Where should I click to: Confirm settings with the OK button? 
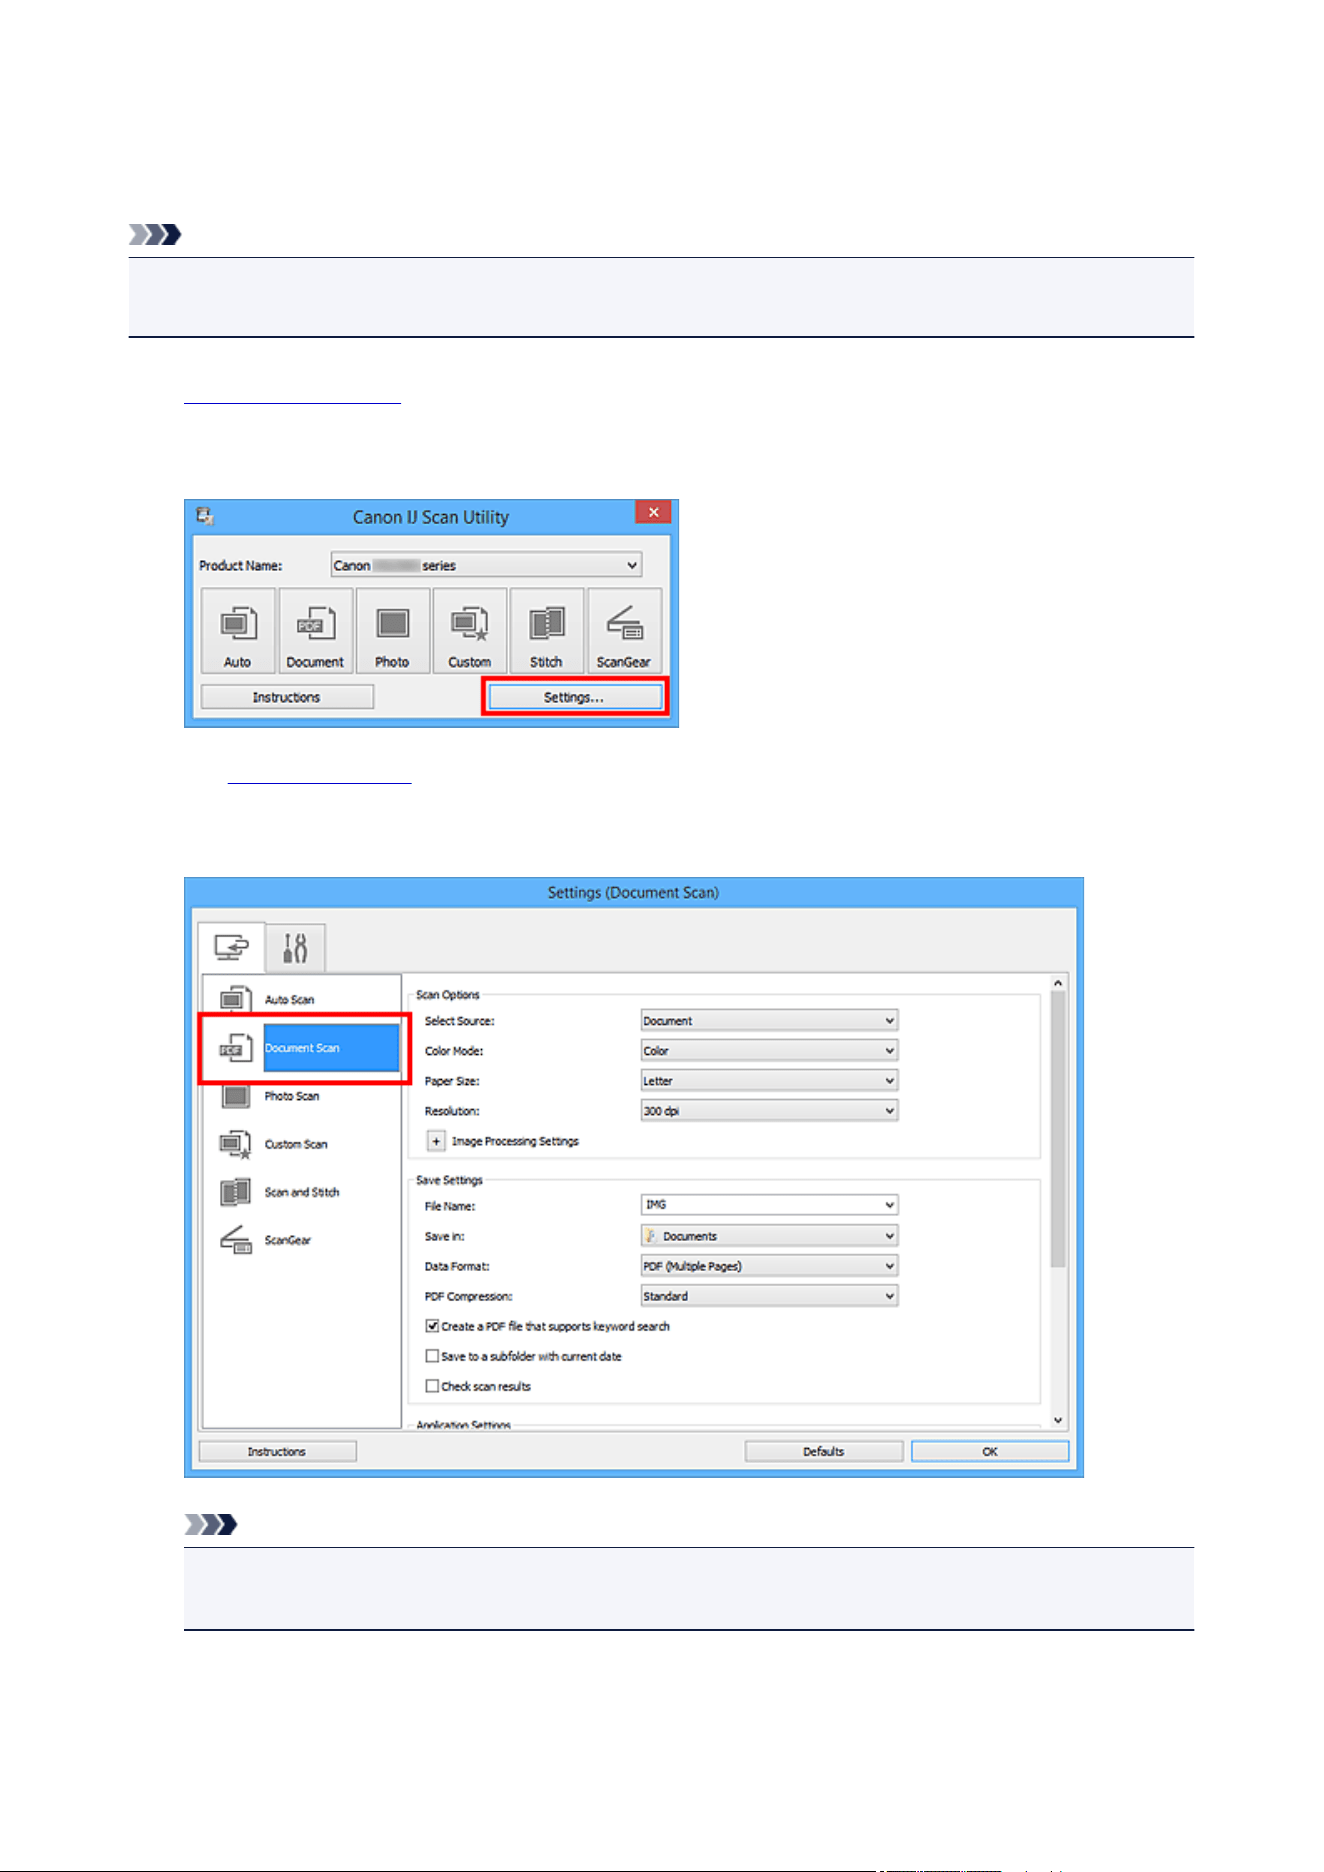tap(990, 1451)
